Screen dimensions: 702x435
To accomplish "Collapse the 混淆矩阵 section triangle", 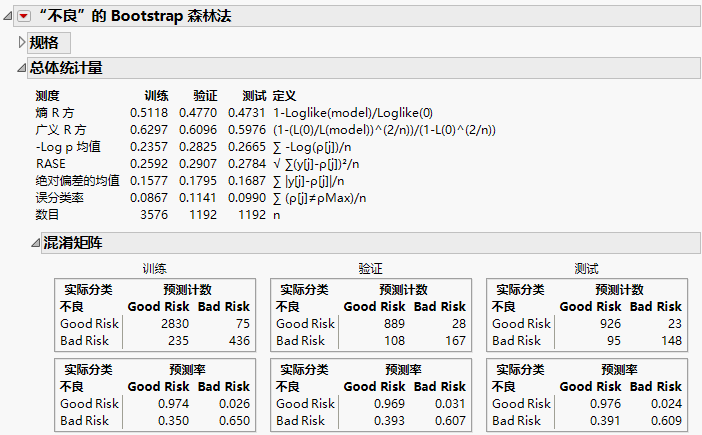I will (x=35, y=243).
